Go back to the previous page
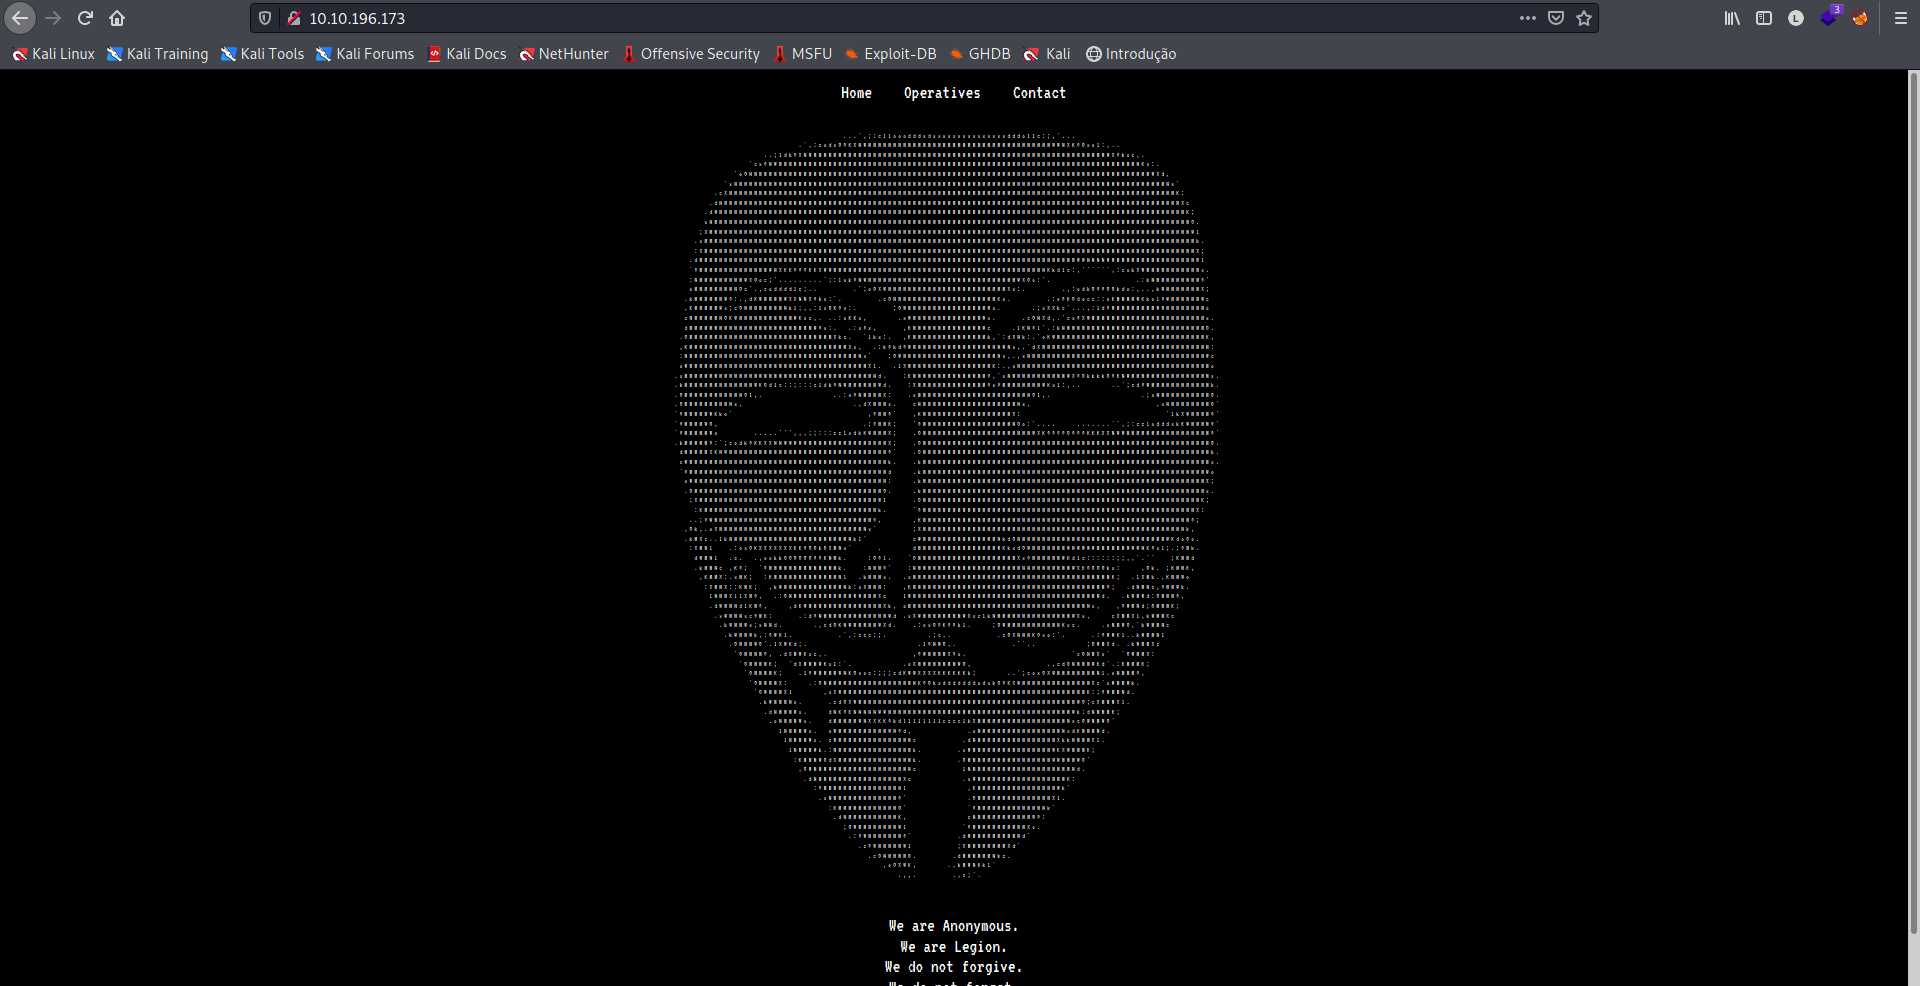The height and width of the screenshot is (986, 1920). (20, 18)
